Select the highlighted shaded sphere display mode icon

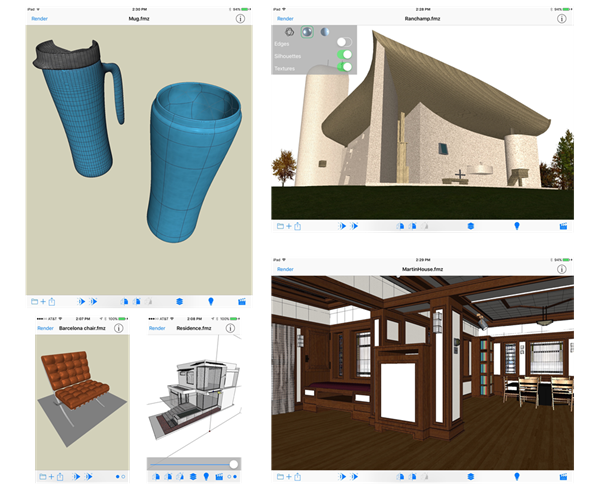[307, 32]
